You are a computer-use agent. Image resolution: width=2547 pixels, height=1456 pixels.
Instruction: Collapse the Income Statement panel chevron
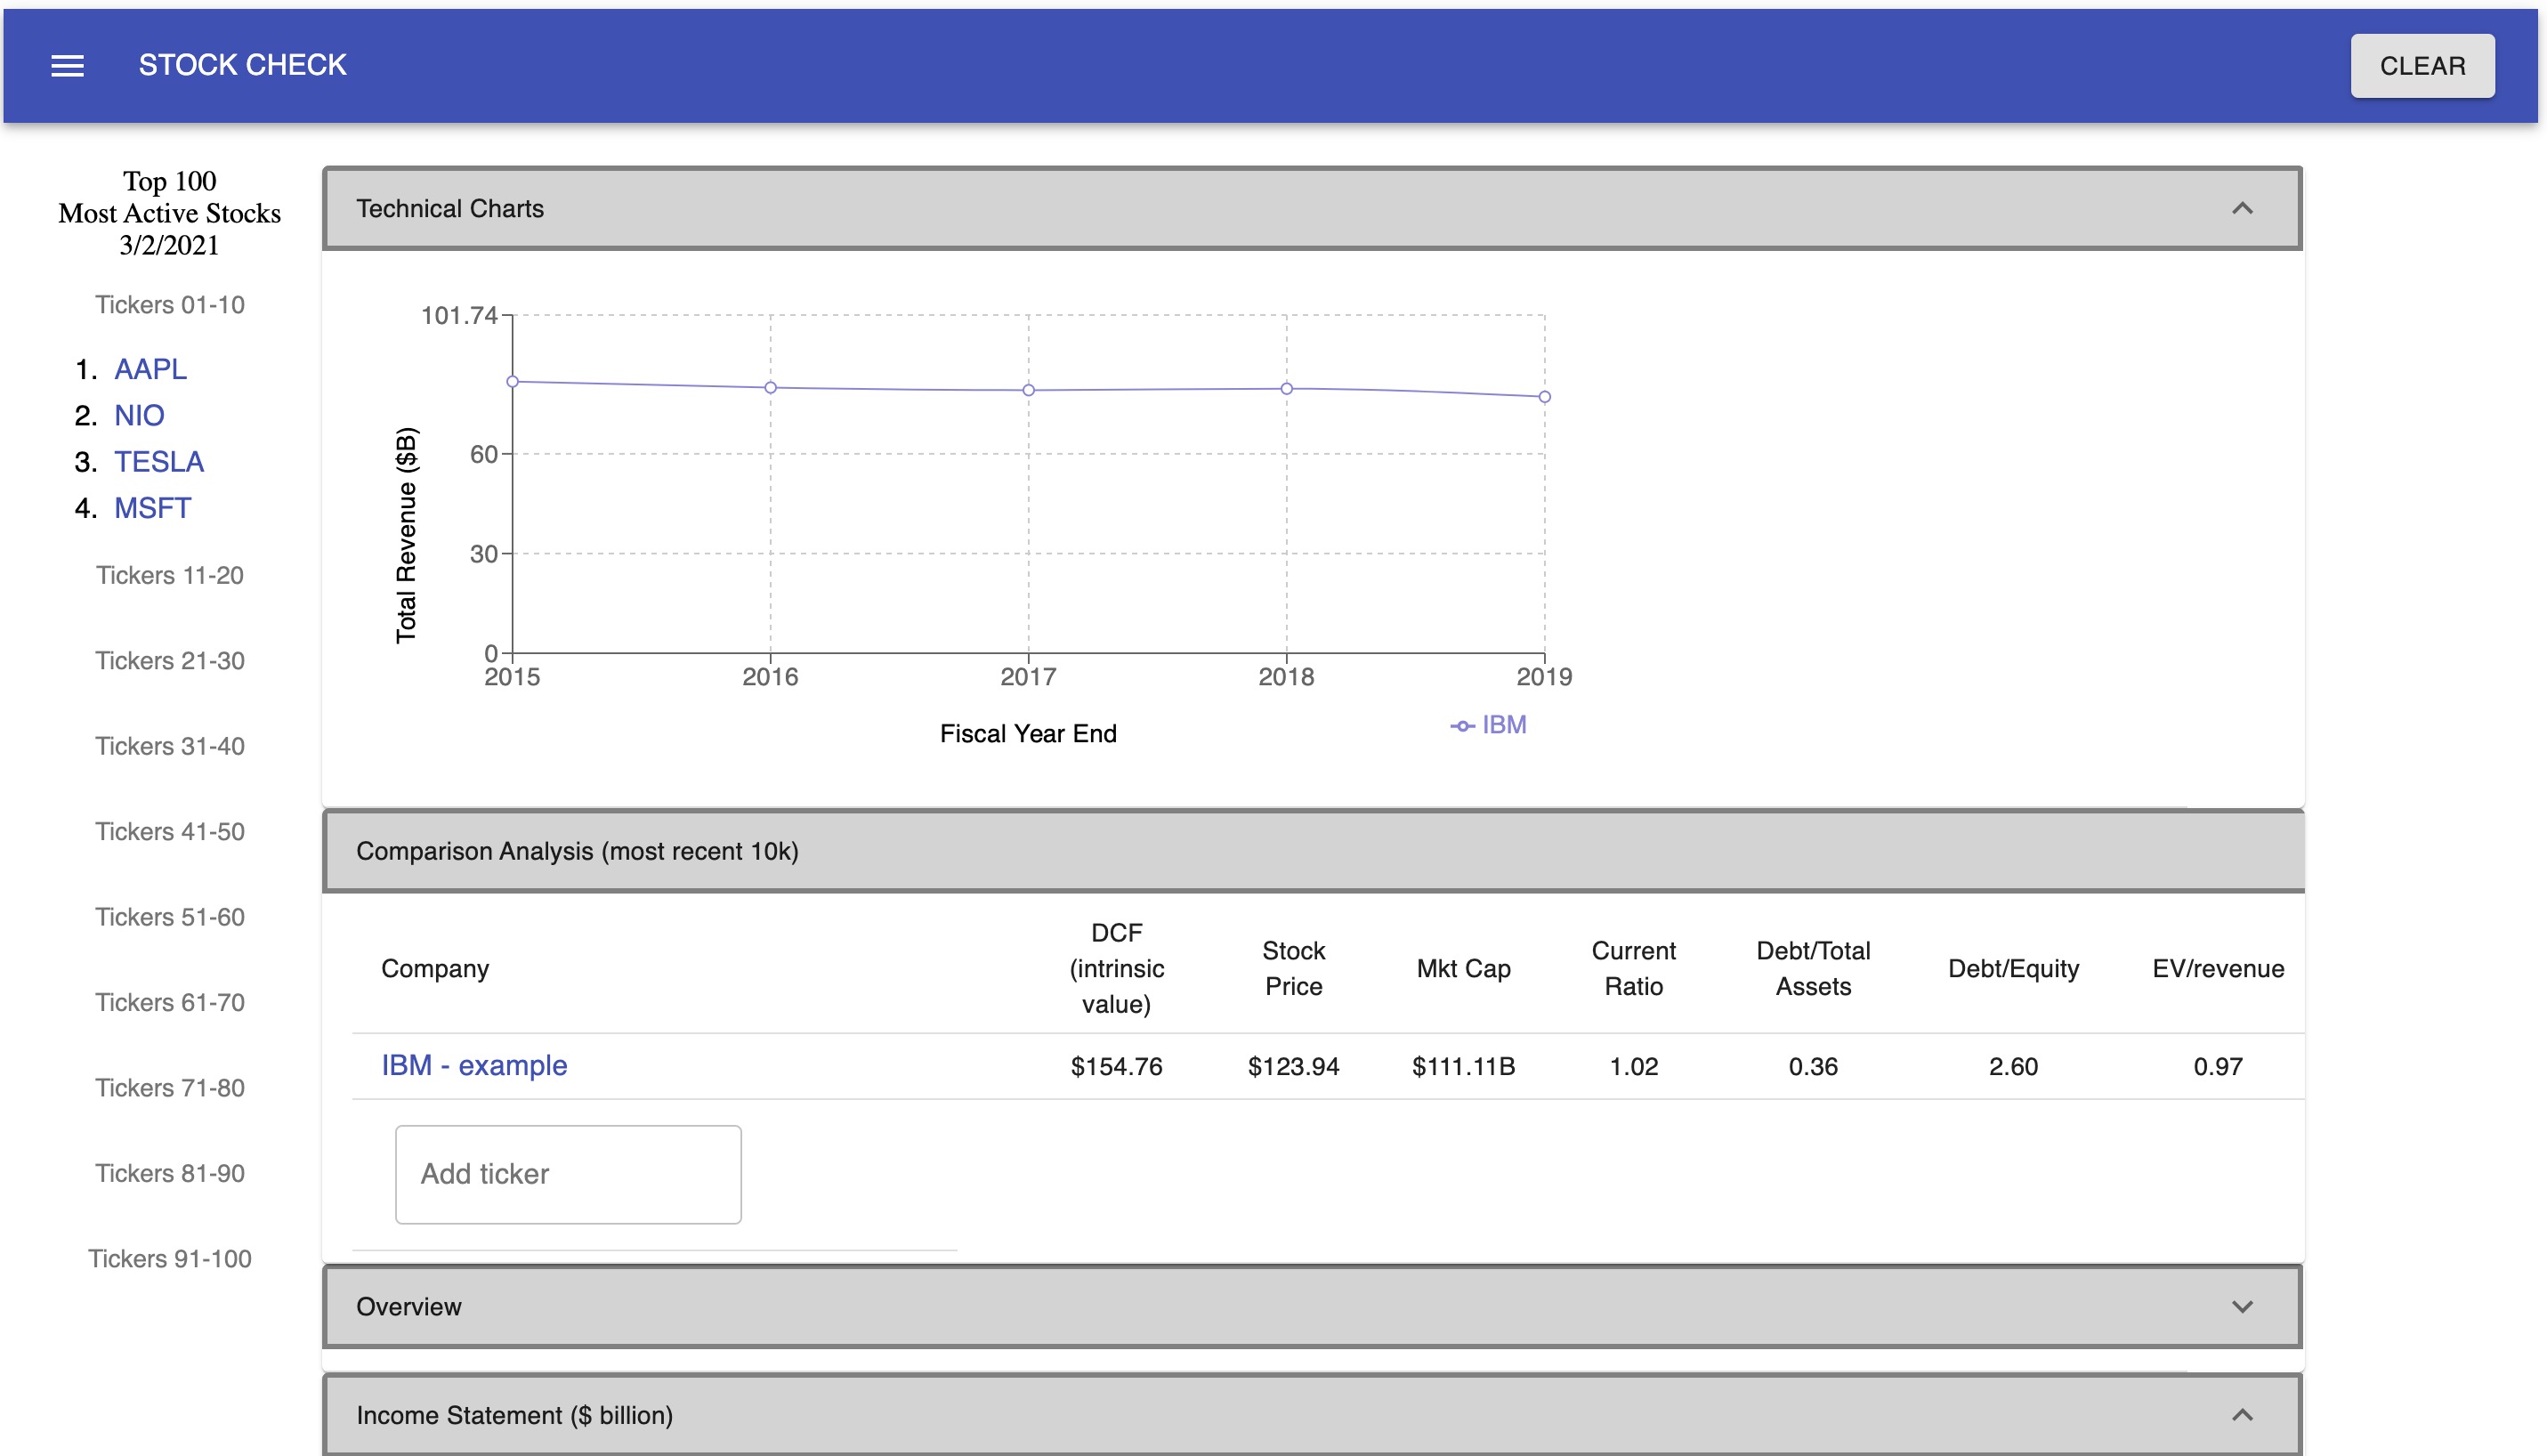[x=2241, y=1414]
